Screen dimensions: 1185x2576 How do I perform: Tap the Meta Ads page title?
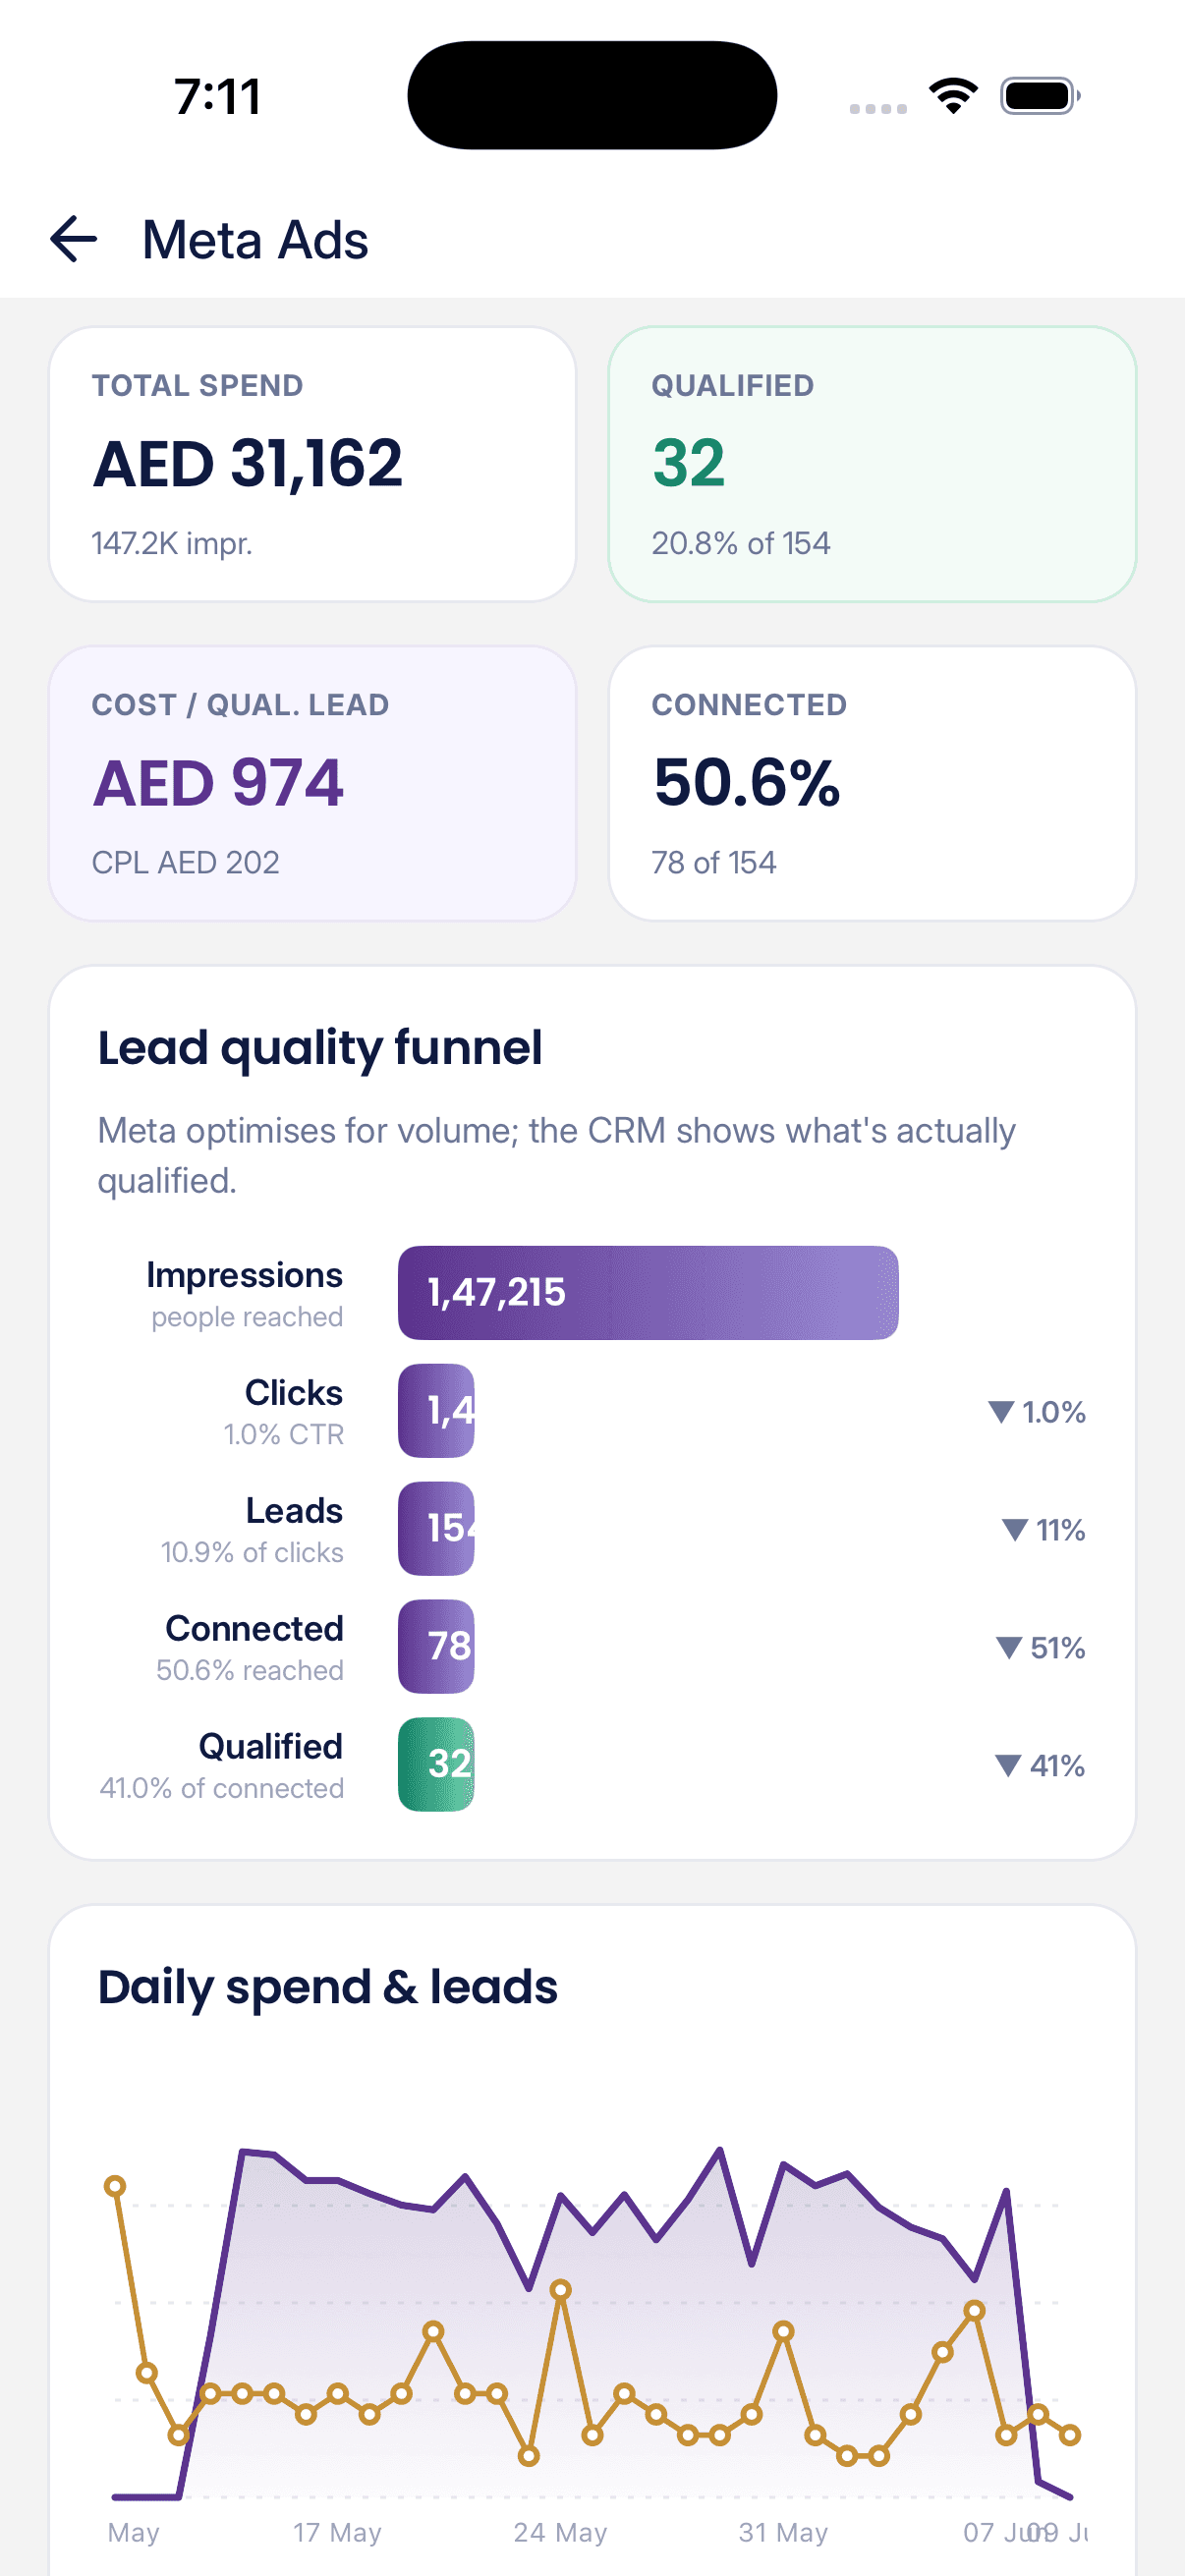coord(255,240)
